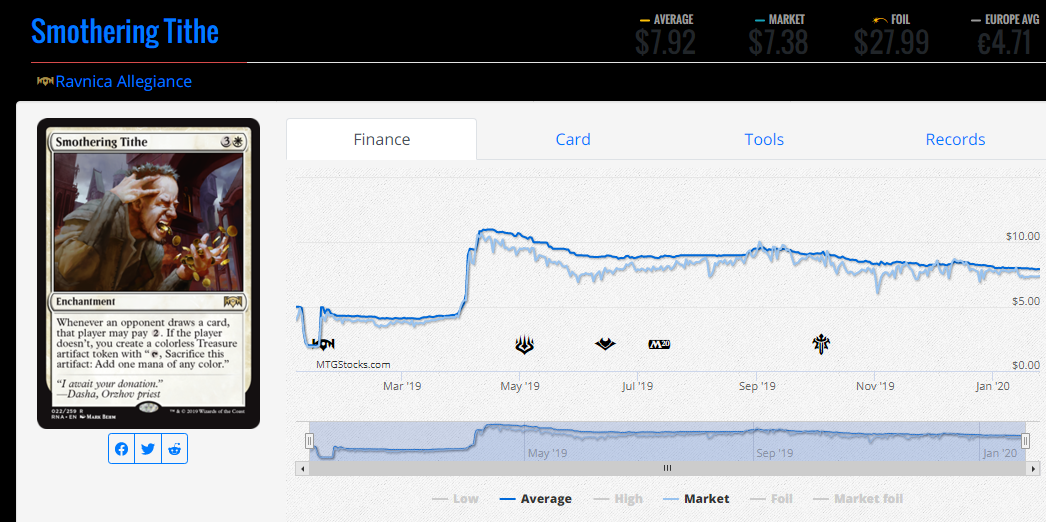This screenshot has width=1046, height=522.
Task: Open the Records tab
Action: [955, 139]
